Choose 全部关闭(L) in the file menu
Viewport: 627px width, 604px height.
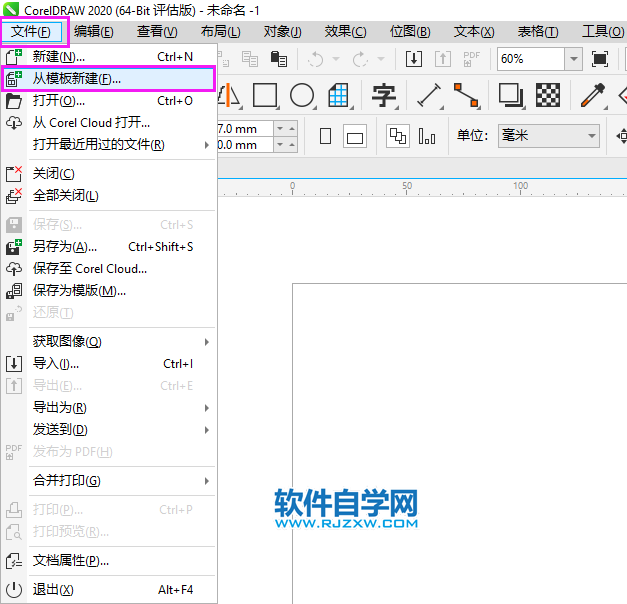coord(109,196)
